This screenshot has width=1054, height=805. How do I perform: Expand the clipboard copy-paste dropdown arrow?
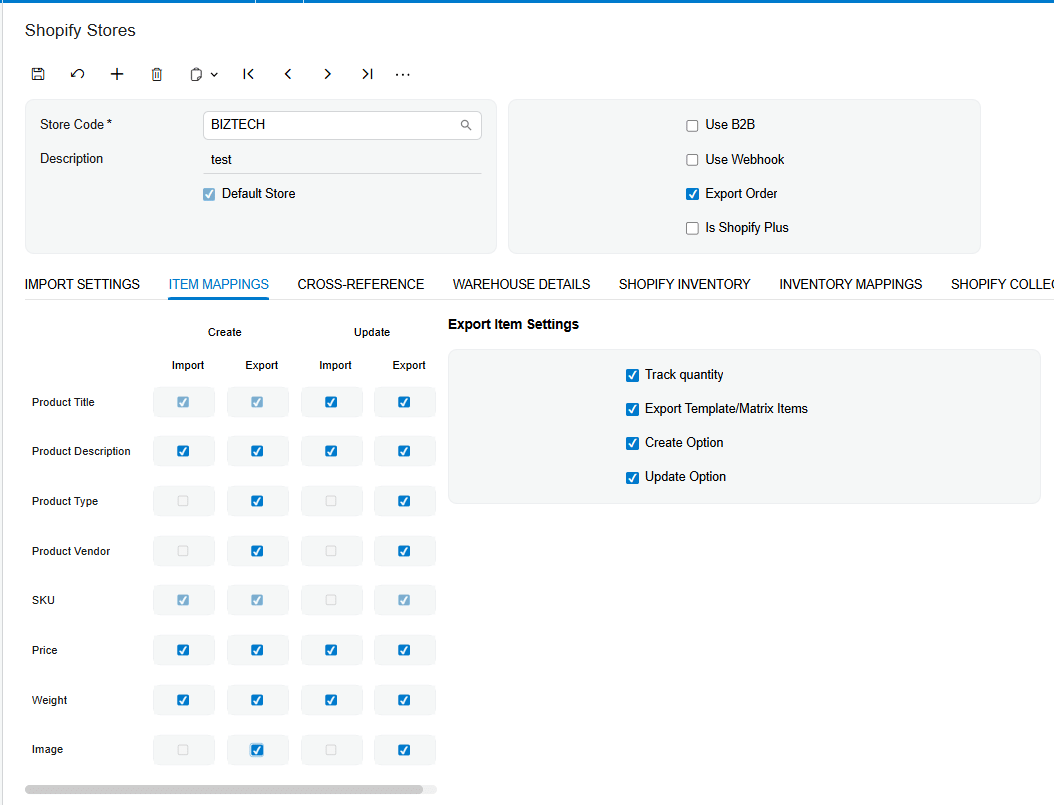214,75
